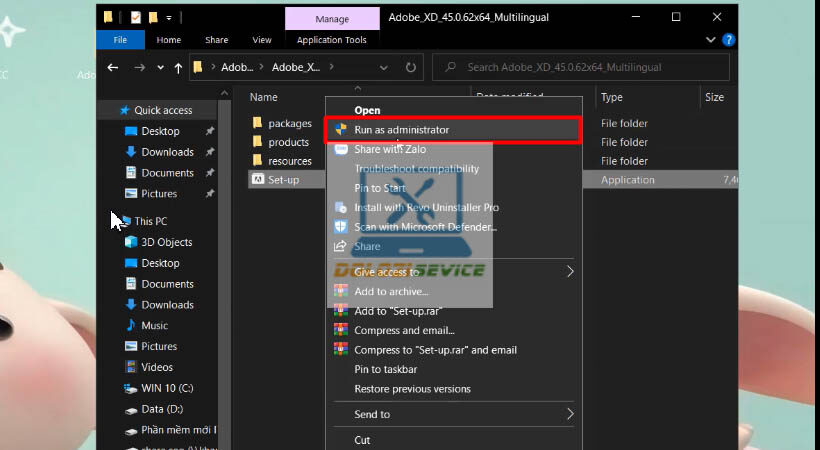Choose Install with Revo Uninstaller Pro

(453, 207)
